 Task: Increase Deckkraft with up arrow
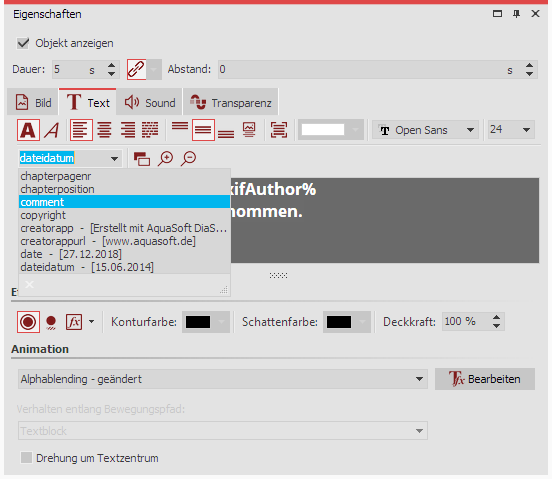(496, 317)
